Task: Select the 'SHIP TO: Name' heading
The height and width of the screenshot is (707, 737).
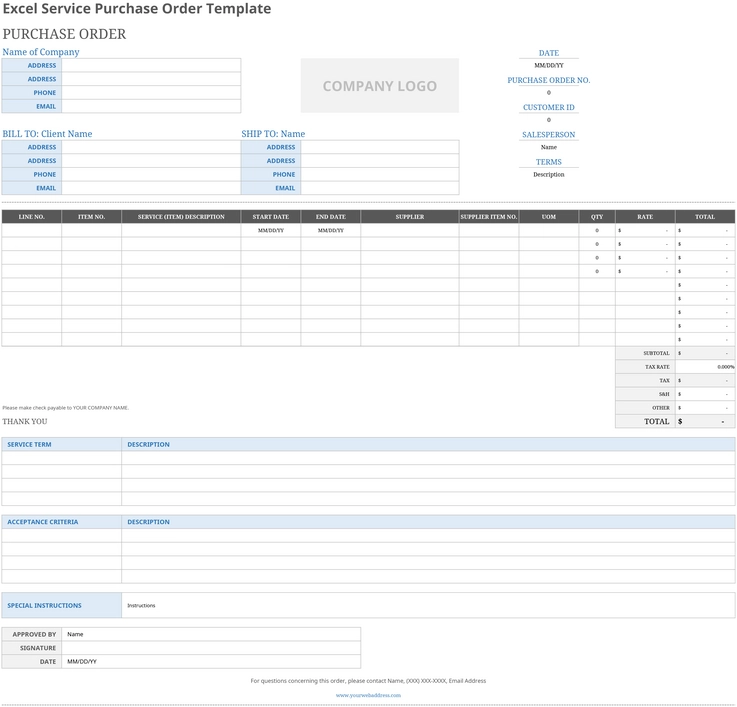Action: (x=273, y=134)
